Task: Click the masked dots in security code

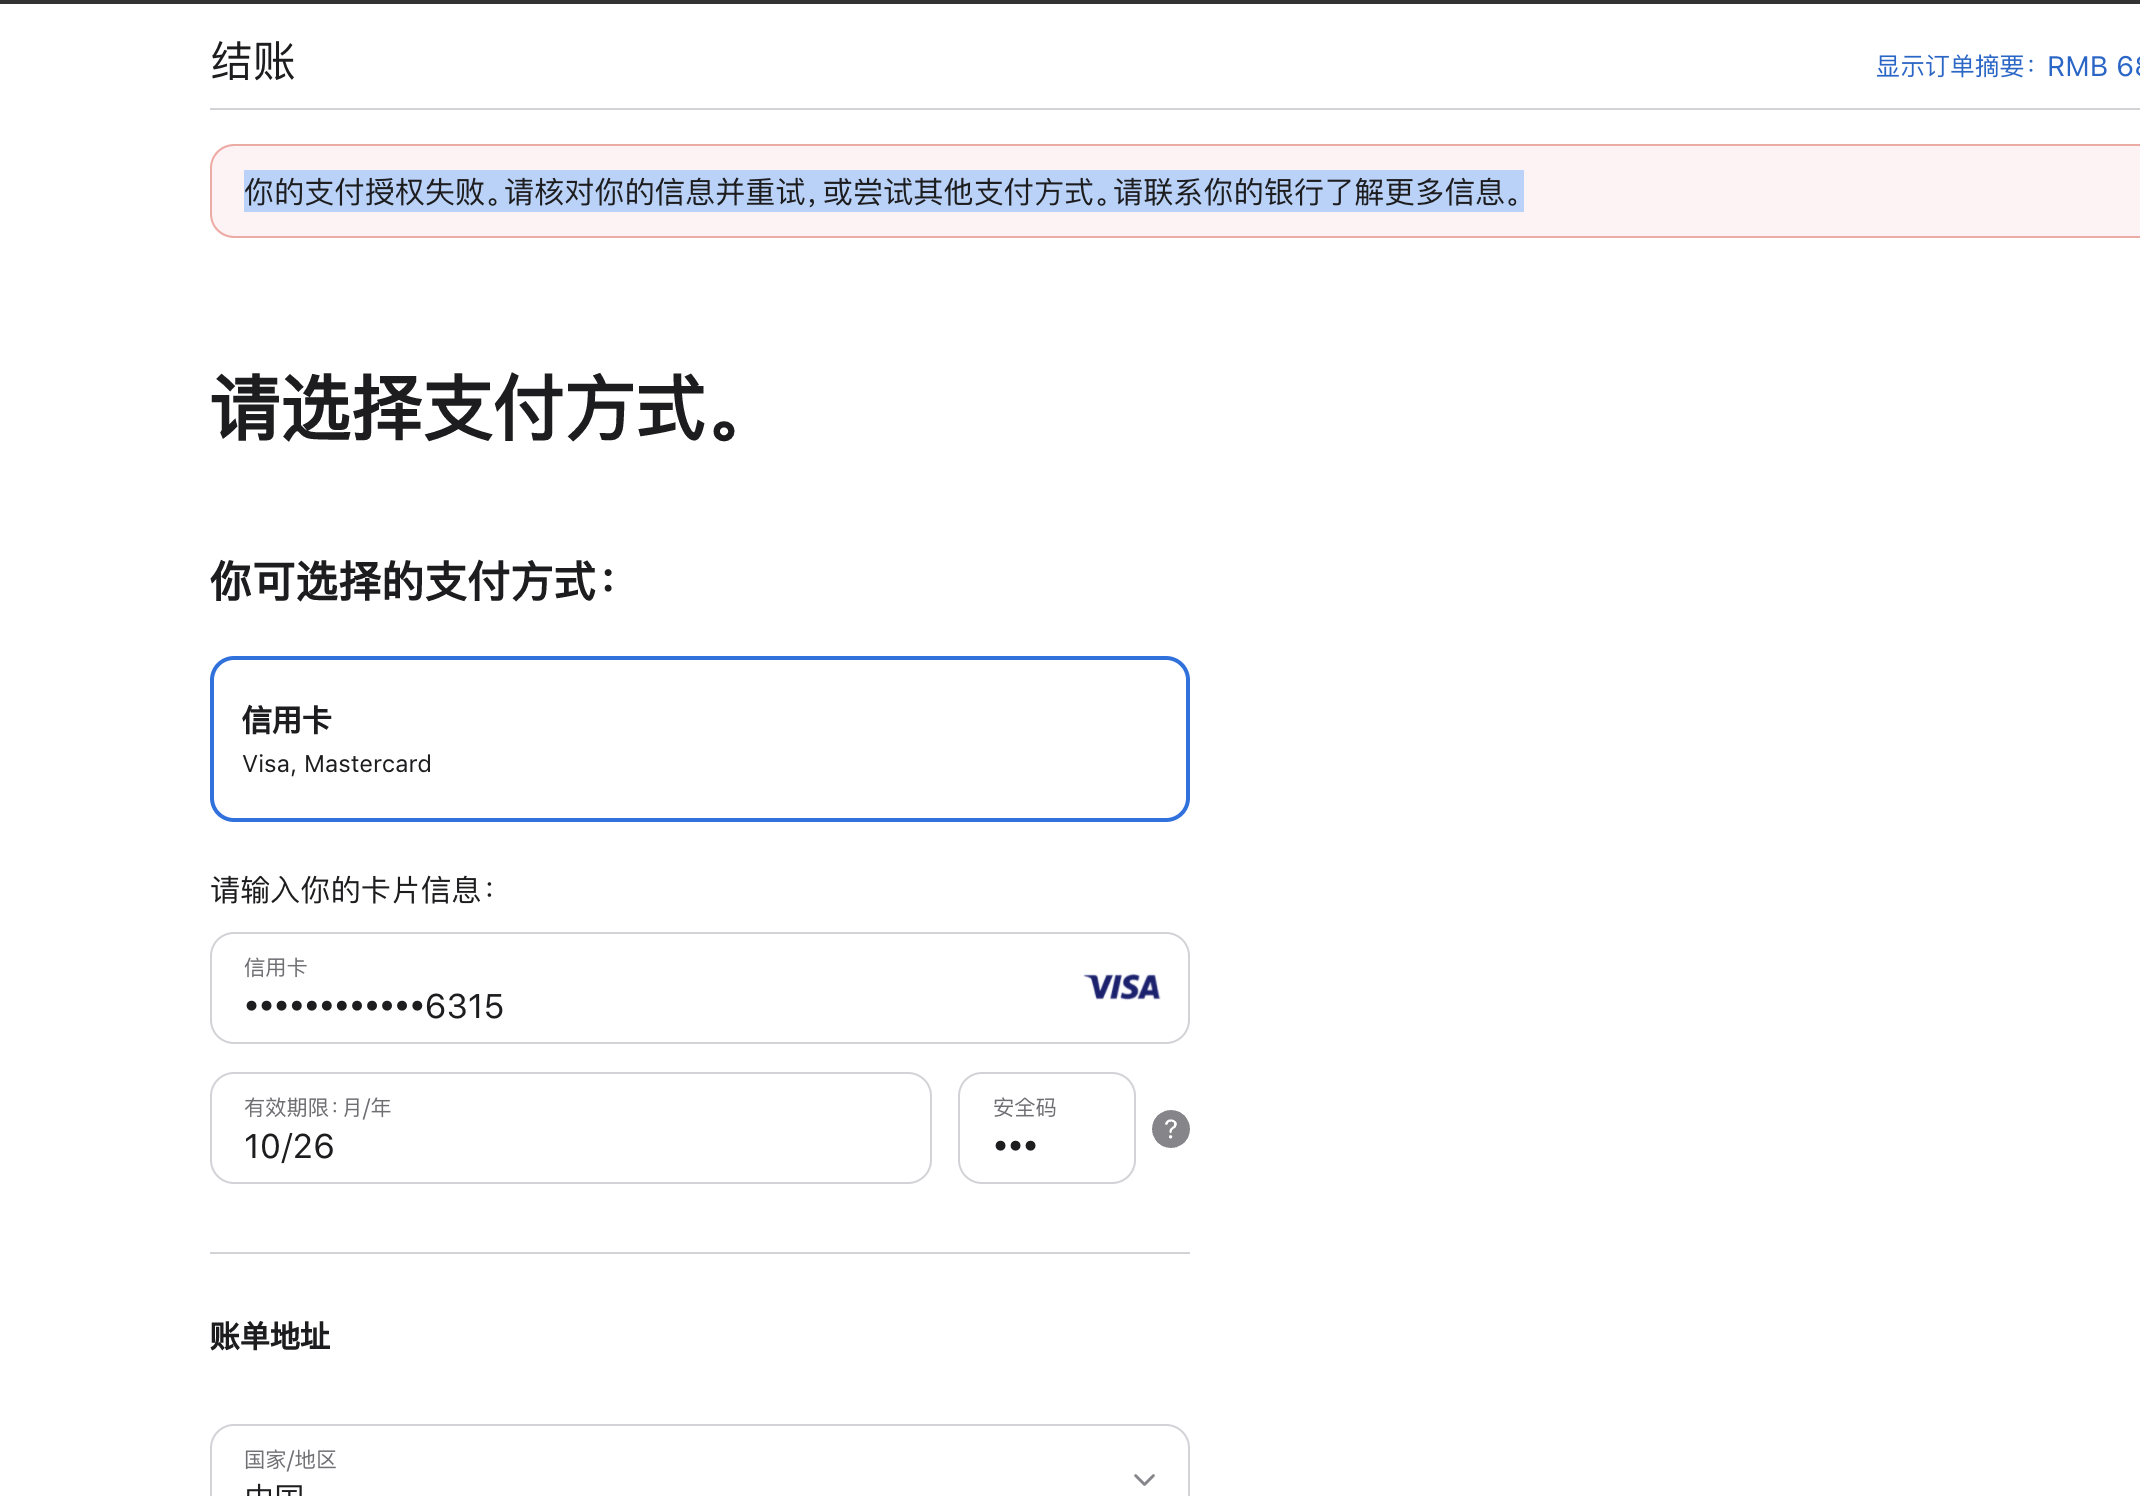Action: (x=1015, y=1146)
